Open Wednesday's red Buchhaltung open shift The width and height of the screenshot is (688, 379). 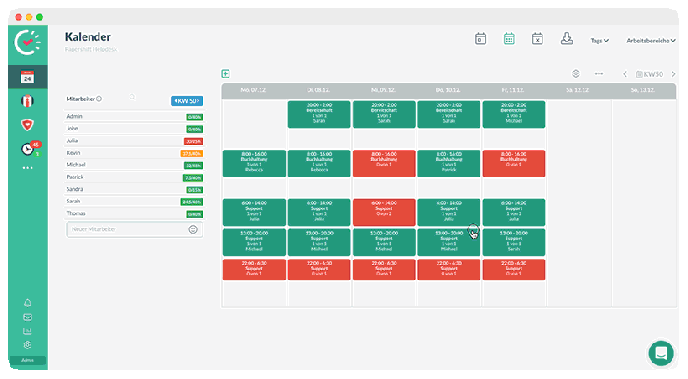384,164
